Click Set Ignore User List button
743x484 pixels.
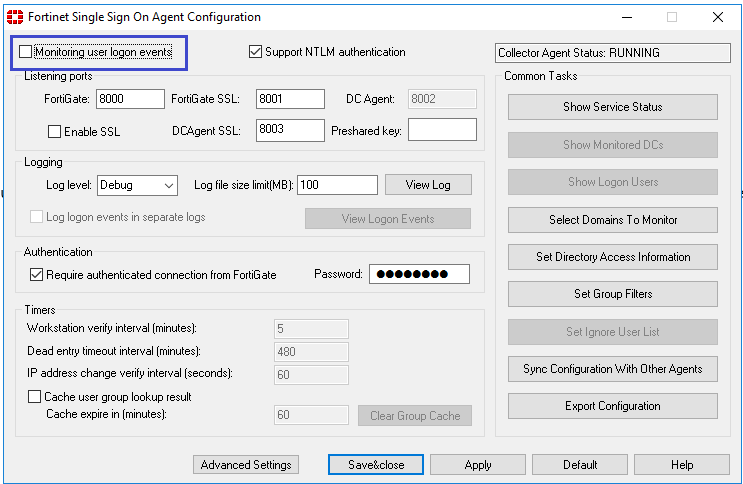coord(613,332)
